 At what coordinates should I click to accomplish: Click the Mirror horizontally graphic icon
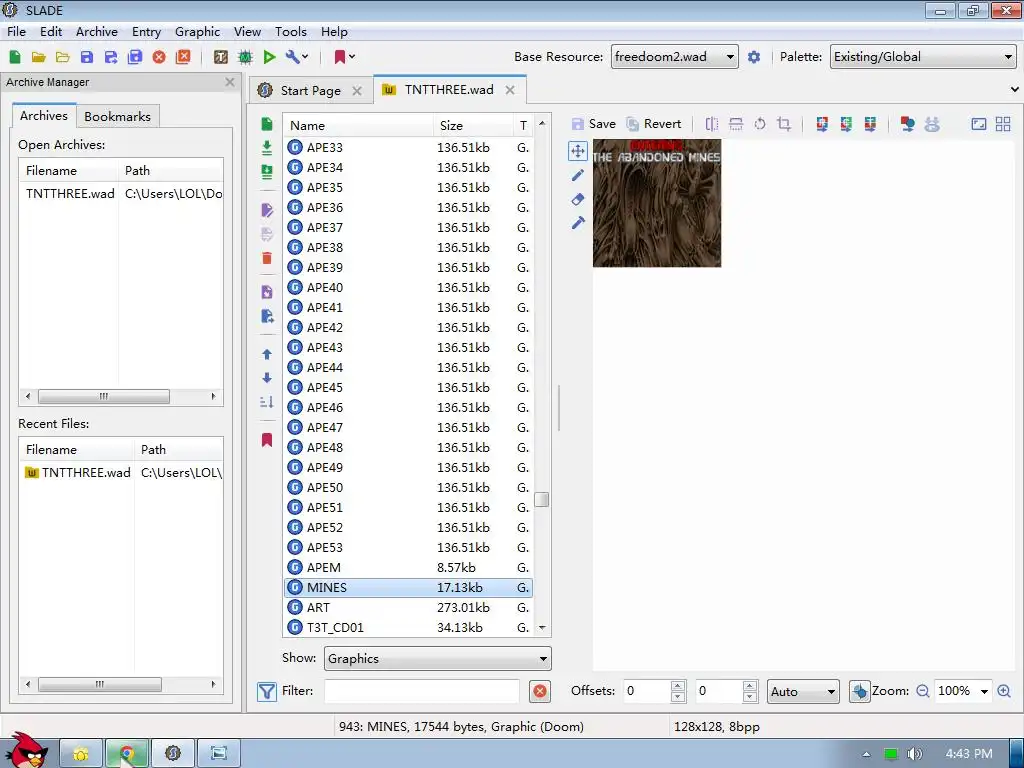pos(712,124)
